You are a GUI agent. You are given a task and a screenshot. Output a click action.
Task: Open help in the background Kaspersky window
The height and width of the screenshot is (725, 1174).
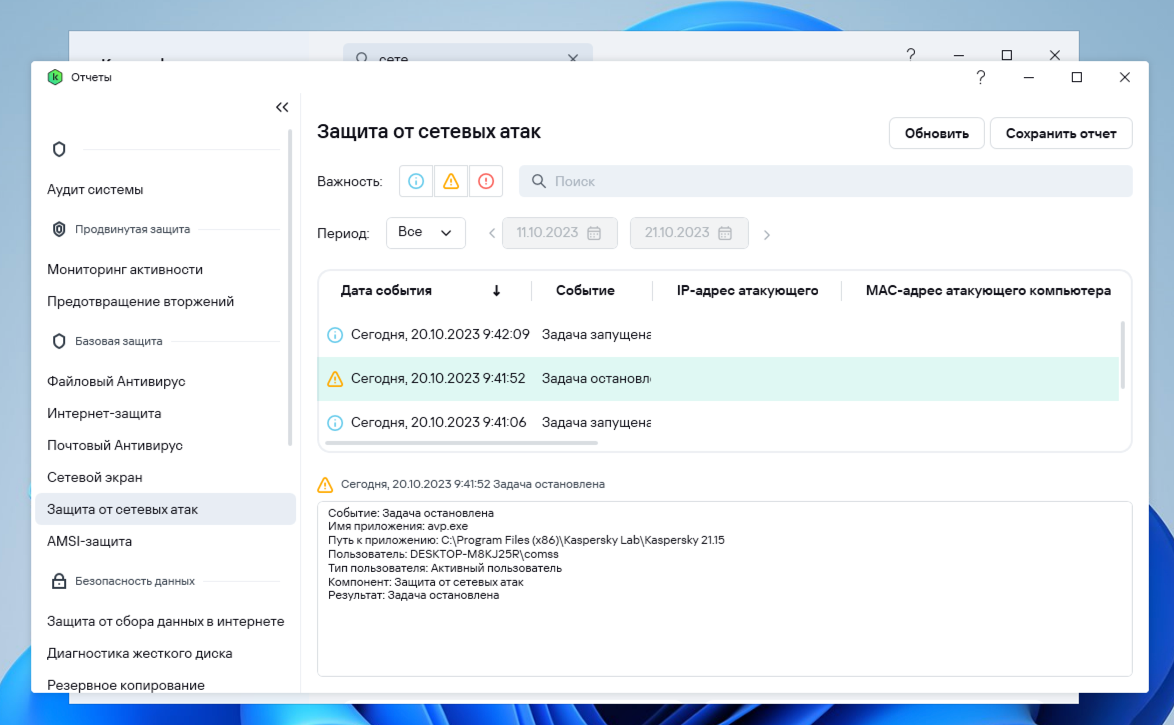click(x=910, y=54)
